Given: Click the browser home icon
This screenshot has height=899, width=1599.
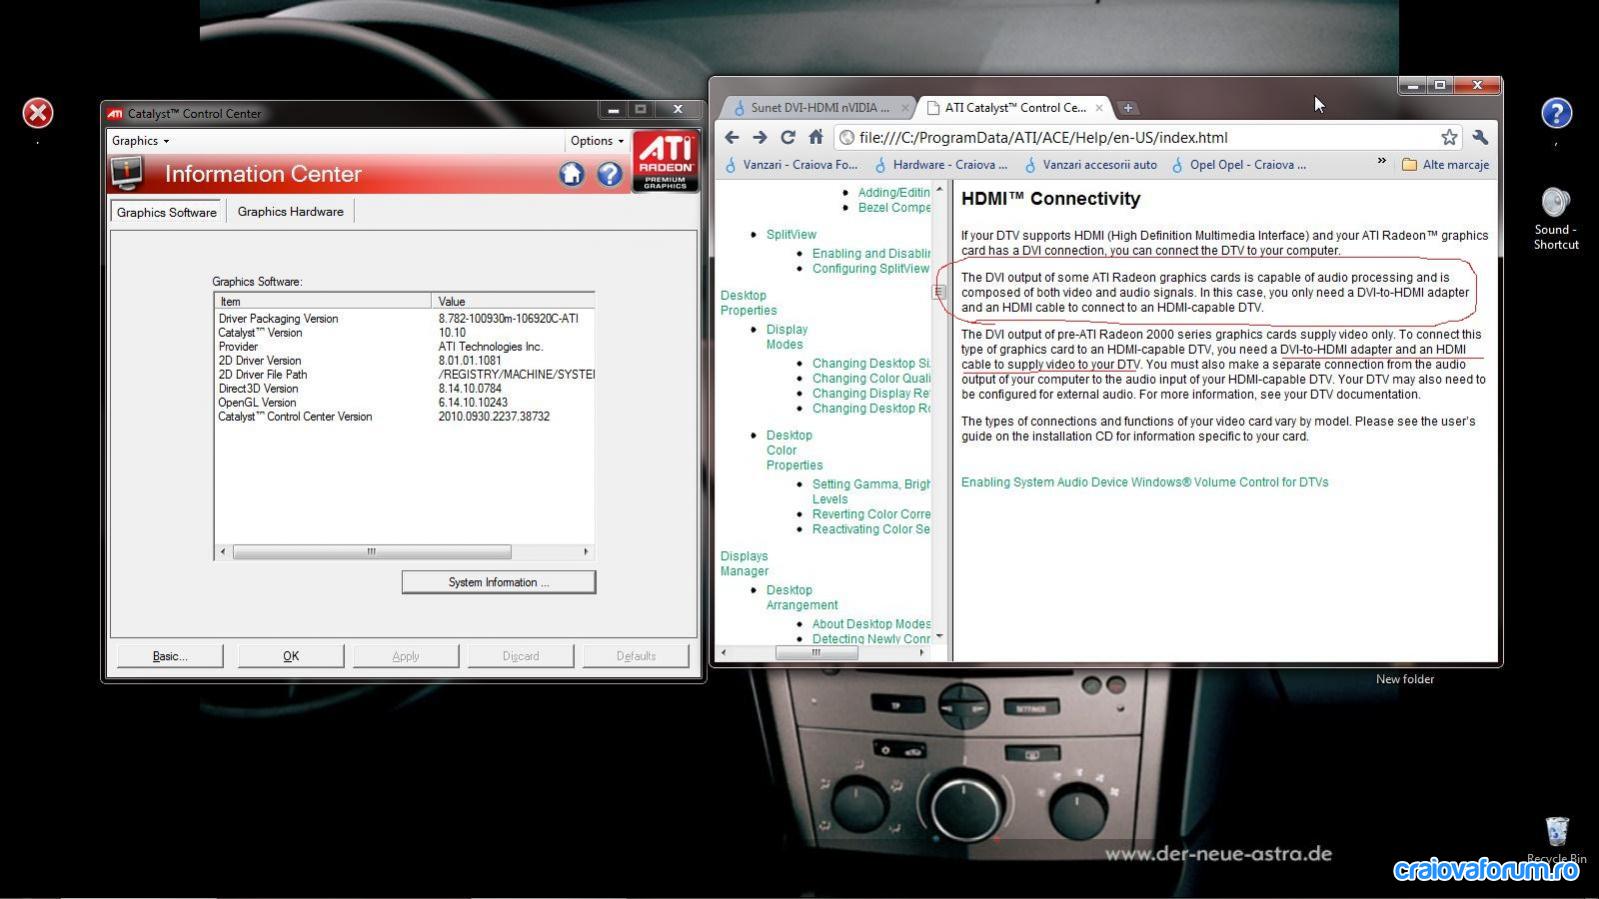Looking at the screenshot, I should [x=816, y=138].
